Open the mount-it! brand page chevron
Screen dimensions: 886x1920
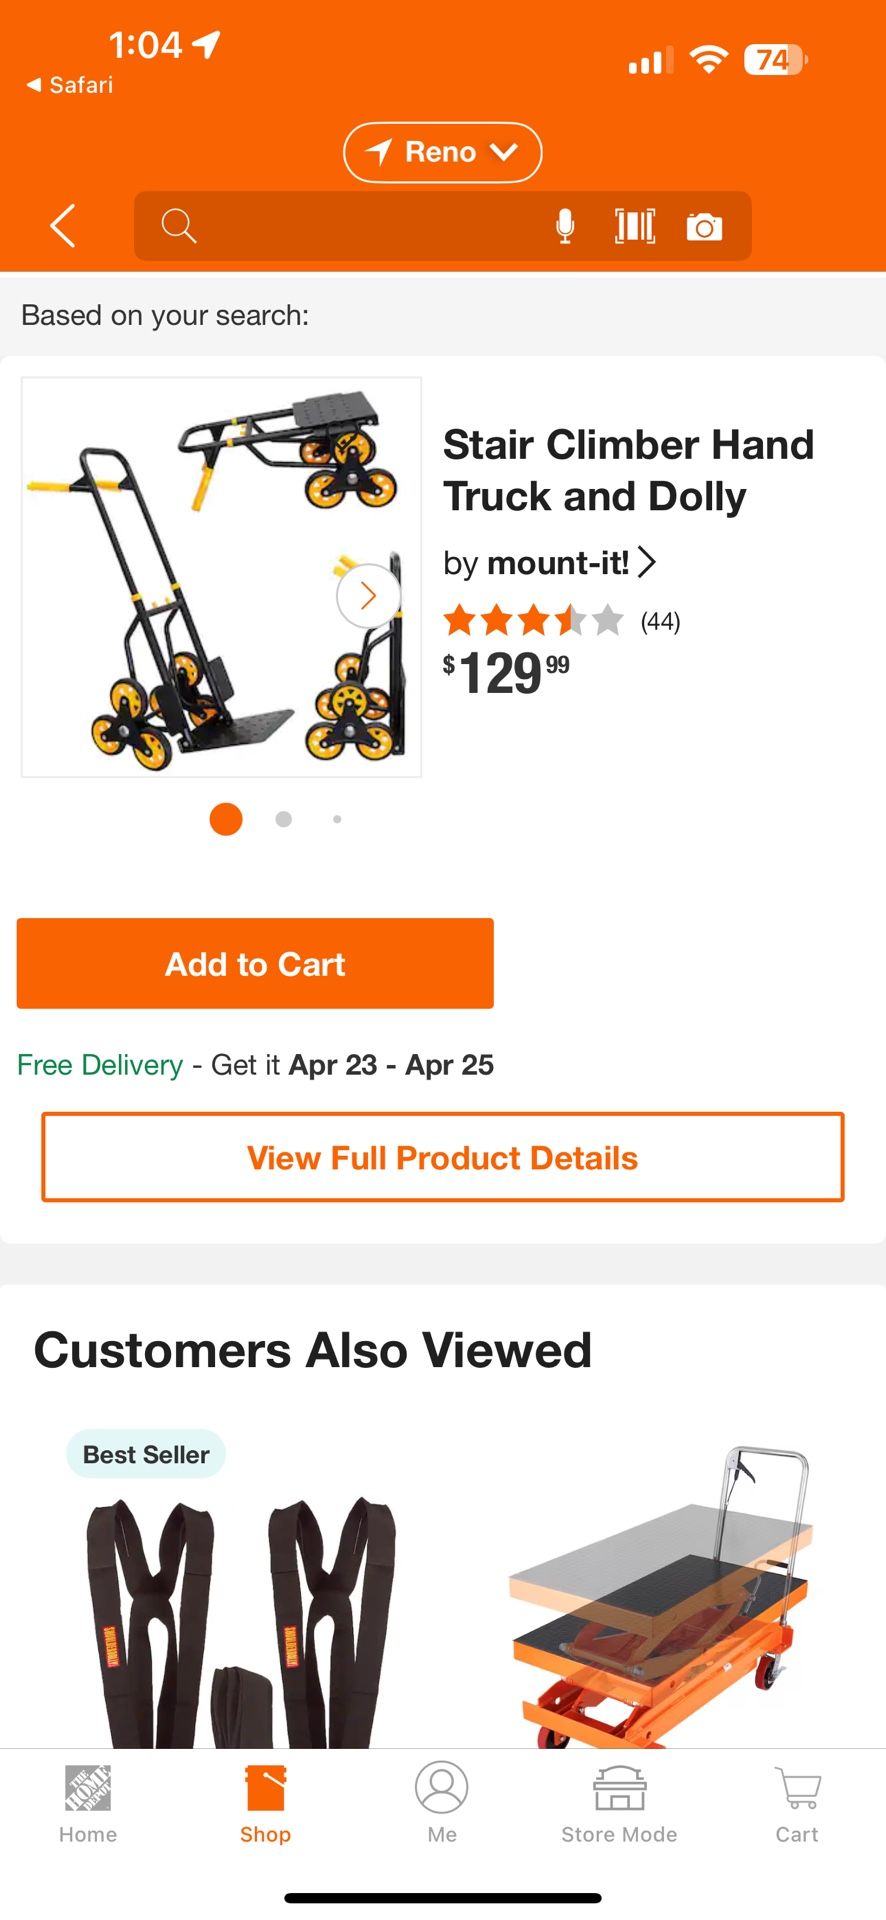coord(647,562)
